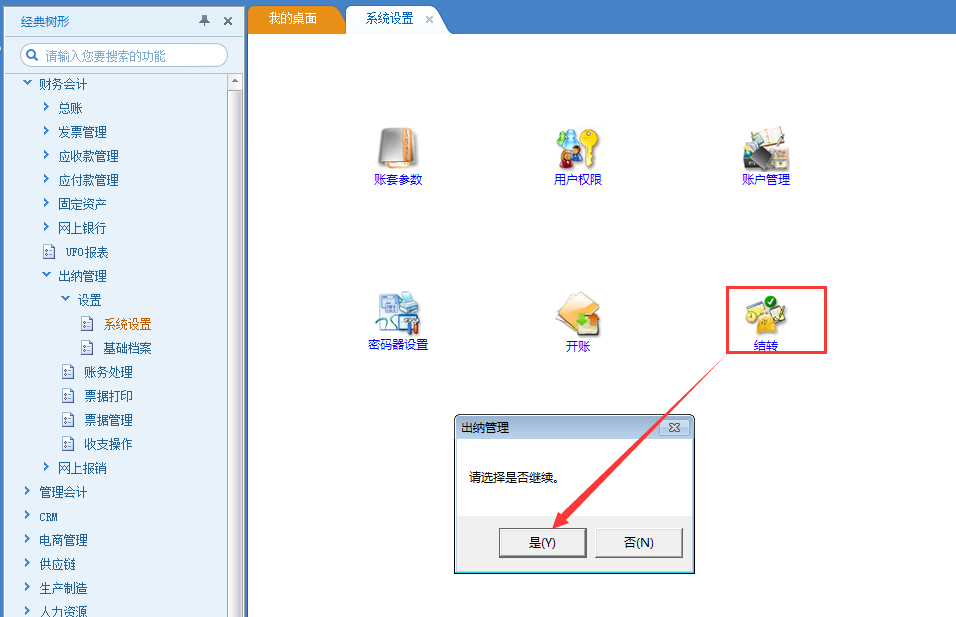956x617 pixels.
Task: Collapse the 财务会计 tree node
Action: (27, 84)
